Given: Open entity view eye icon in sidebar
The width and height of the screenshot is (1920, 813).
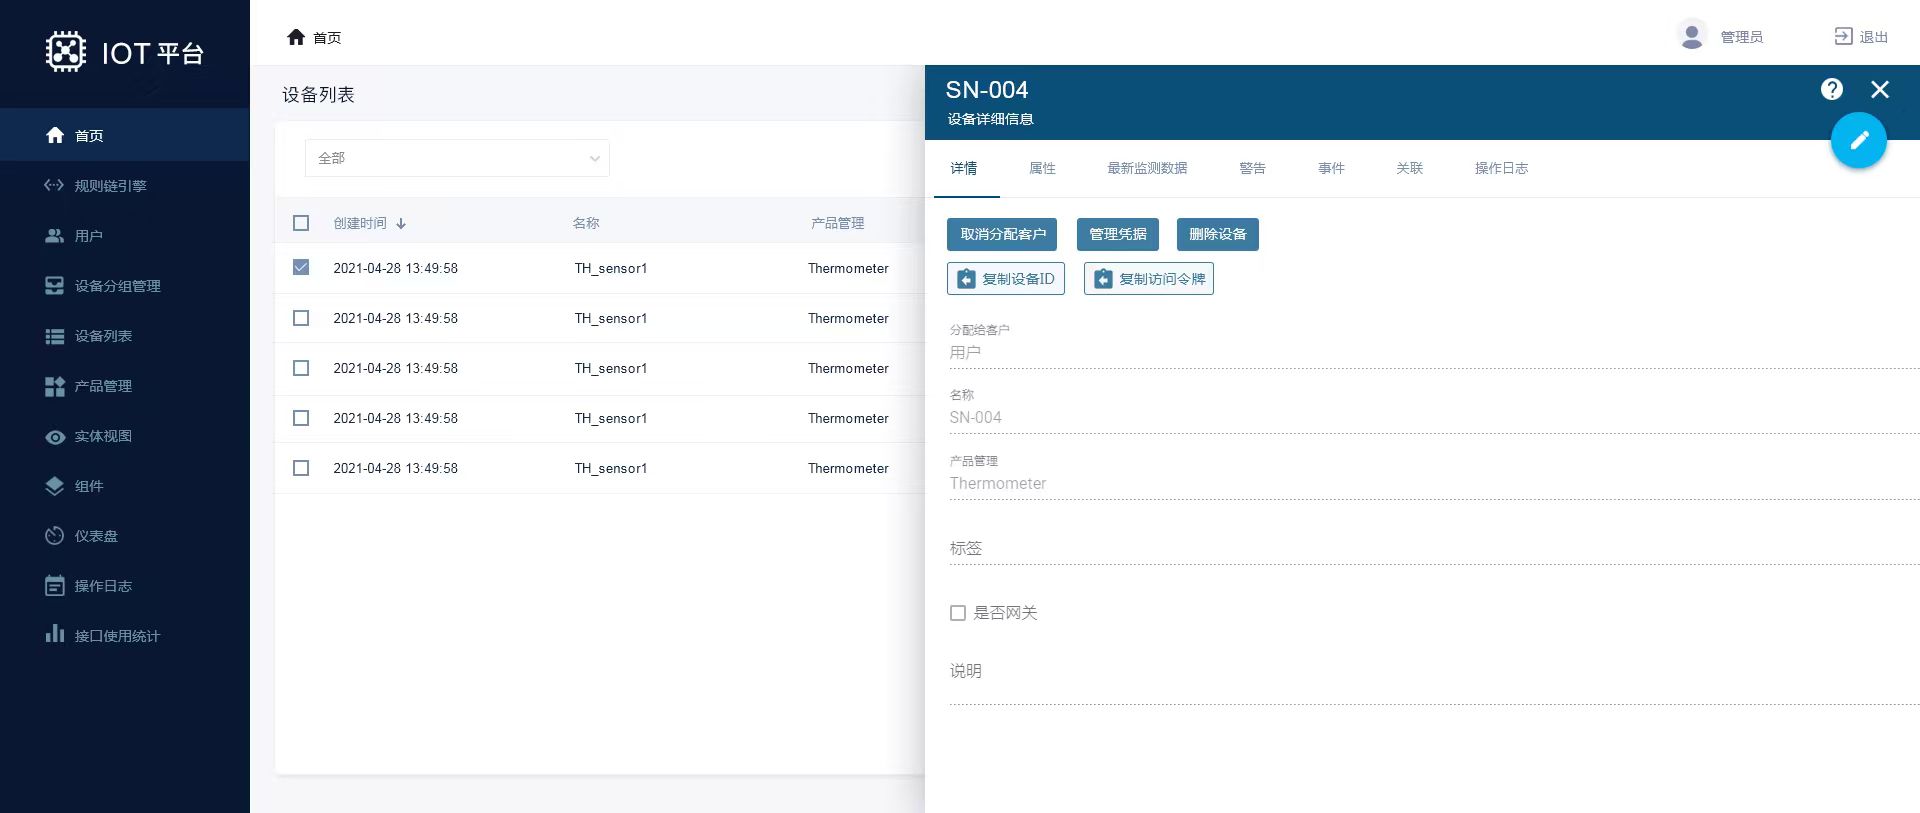Looking at the screenshot, I should 54,436.
